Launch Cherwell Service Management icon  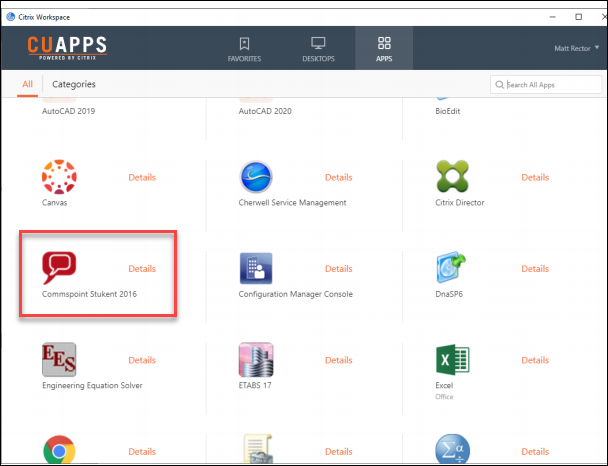point(256,177)
